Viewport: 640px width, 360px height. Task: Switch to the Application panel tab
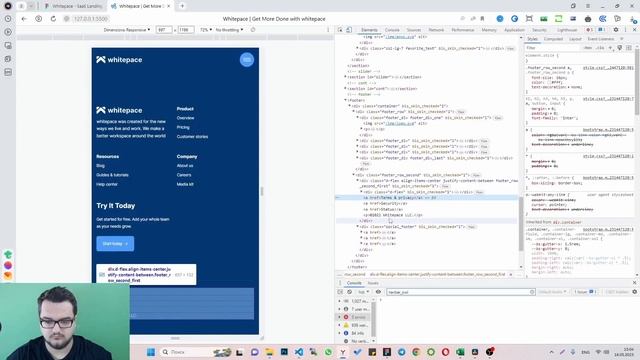point(514,30)
